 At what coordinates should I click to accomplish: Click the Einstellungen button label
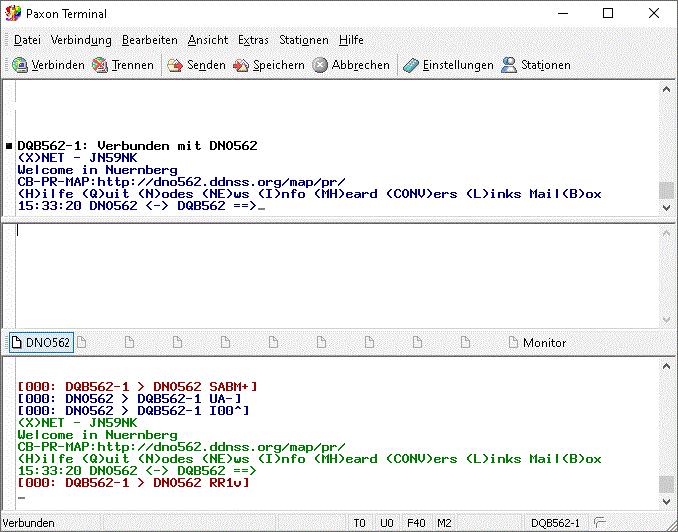pos(458,65)
